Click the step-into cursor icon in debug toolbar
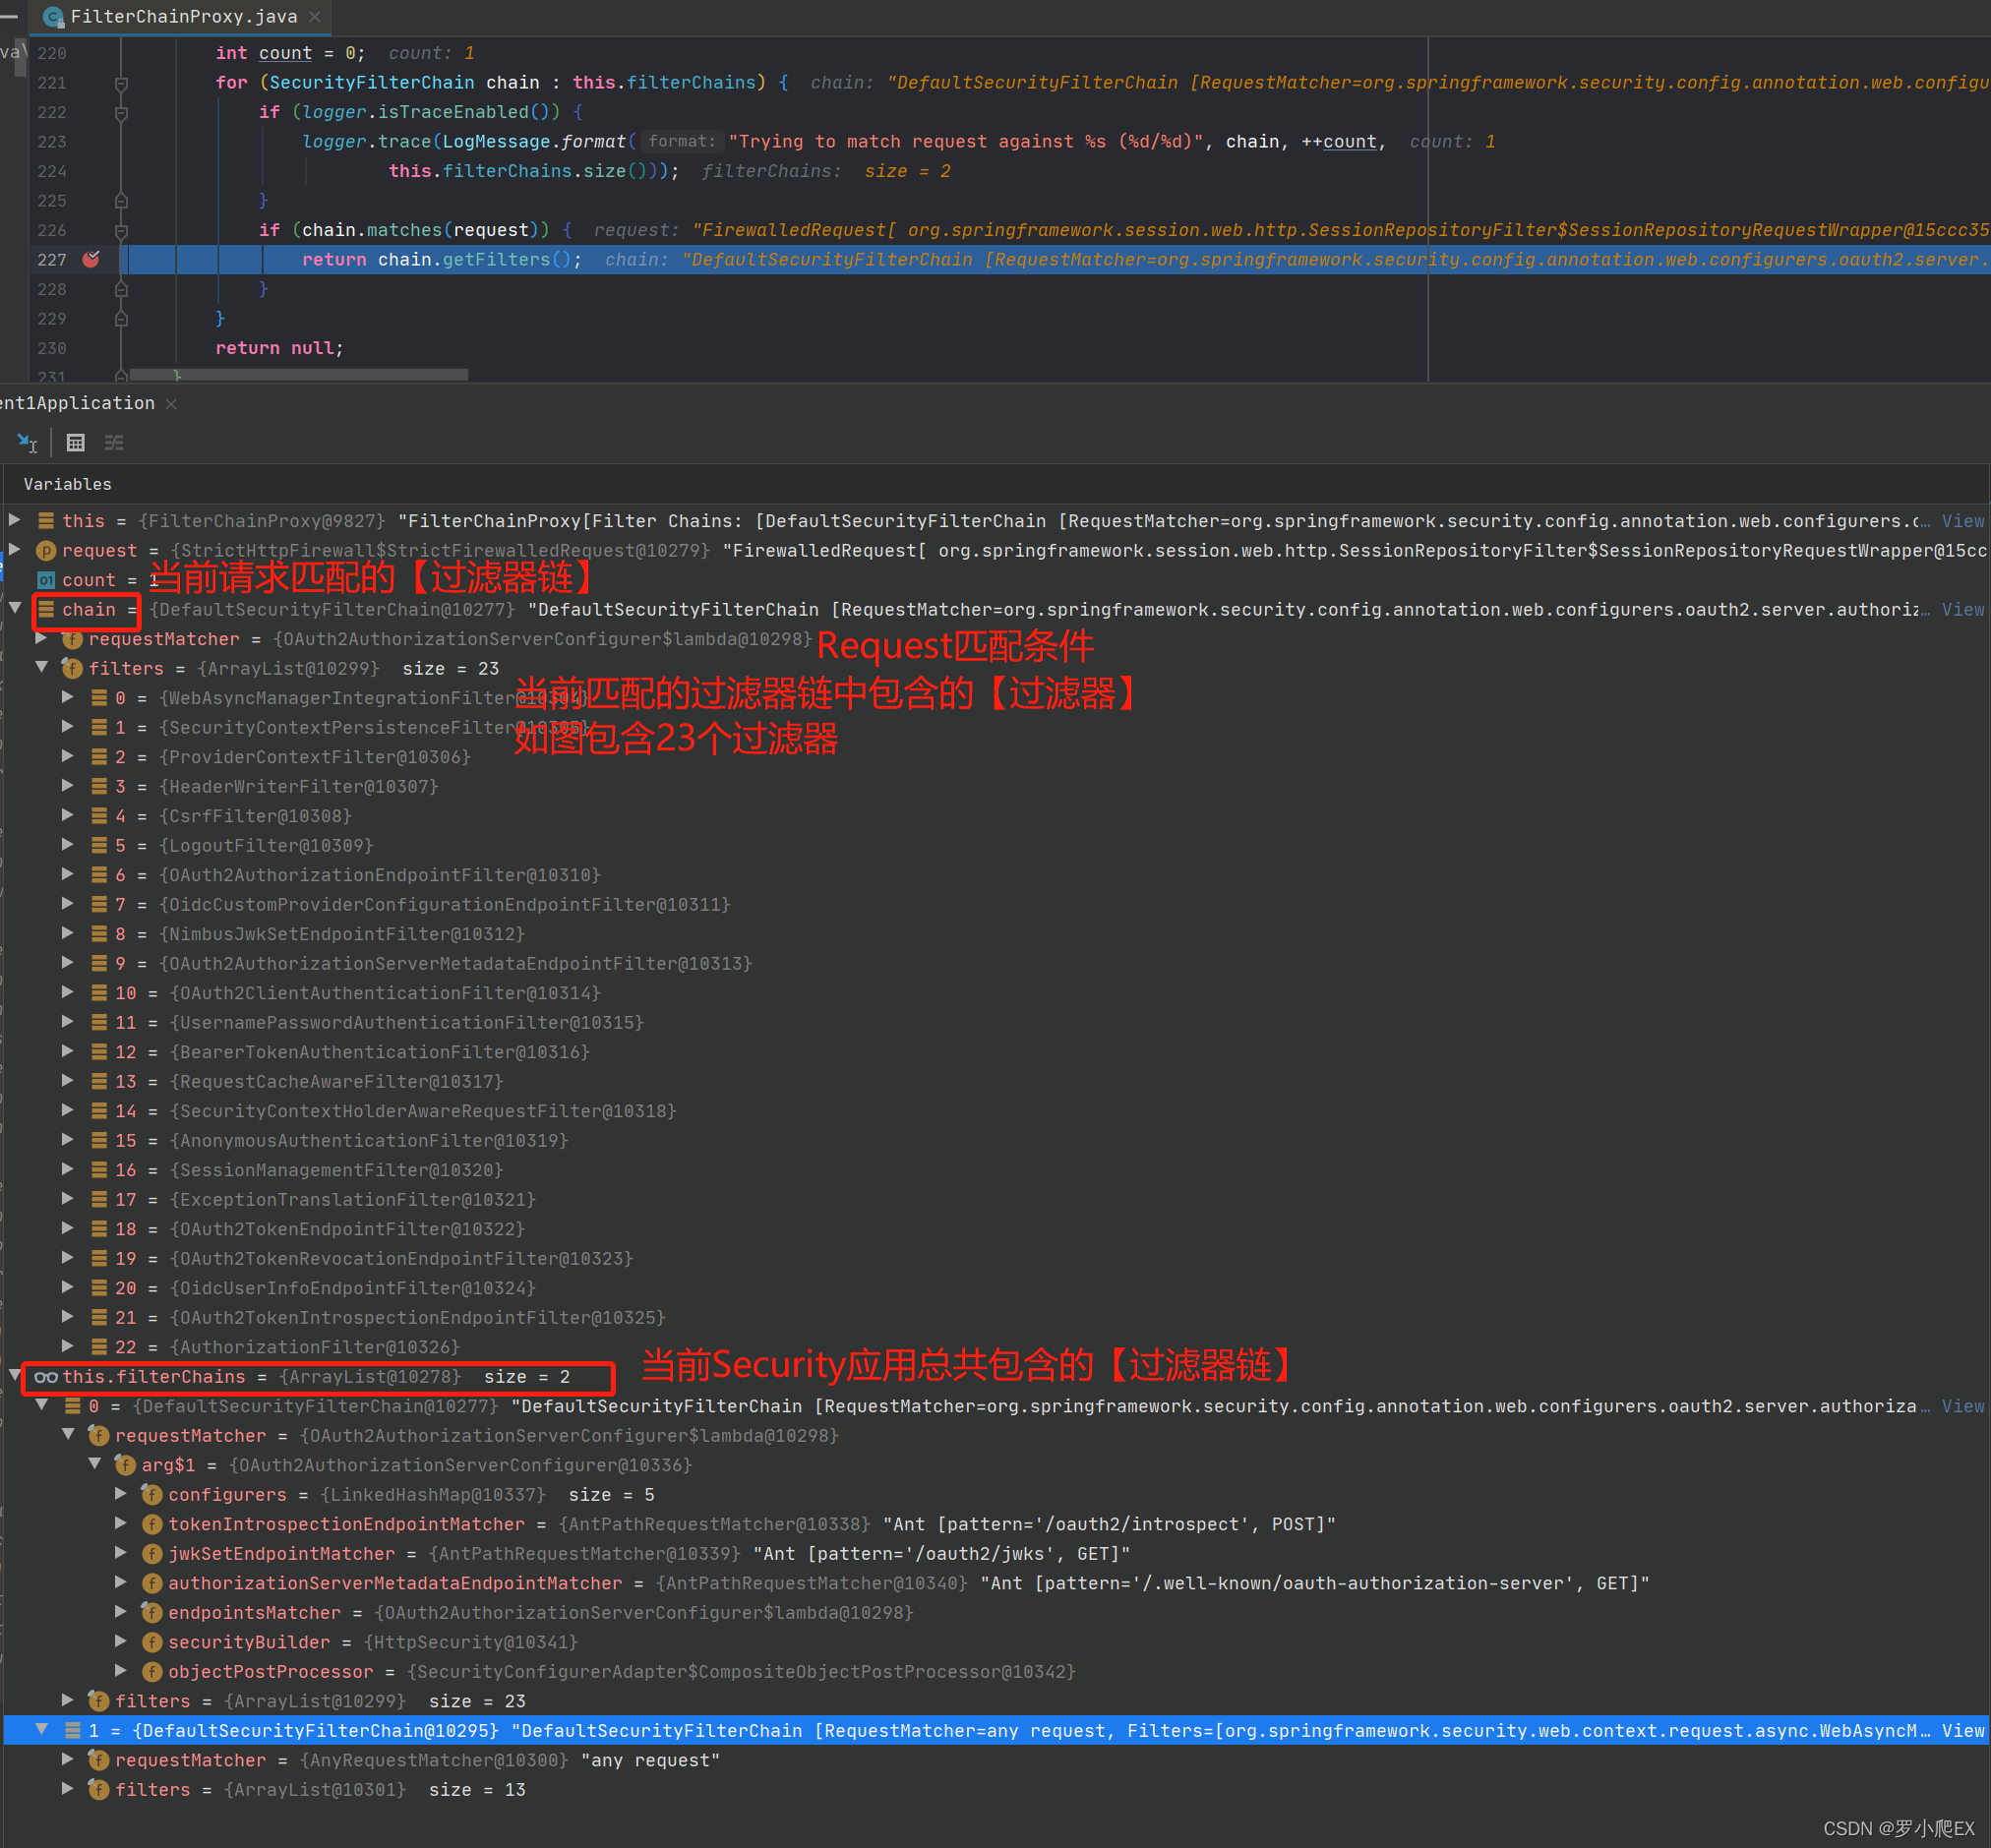The image size is (1991, 1848). pos(27,442)
